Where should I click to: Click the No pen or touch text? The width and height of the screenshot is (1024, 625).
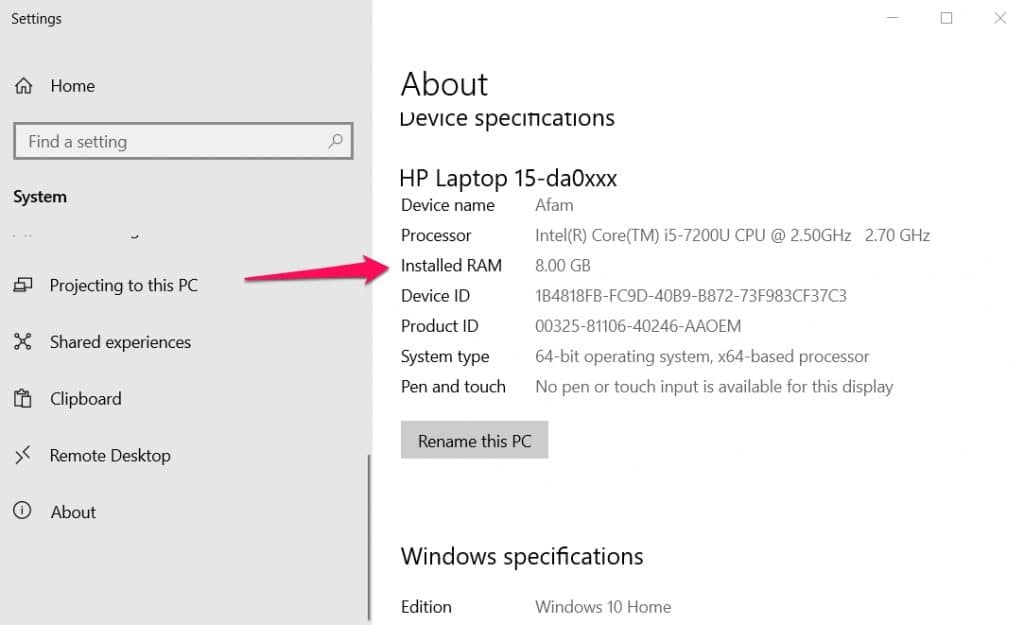coord(714,387)
